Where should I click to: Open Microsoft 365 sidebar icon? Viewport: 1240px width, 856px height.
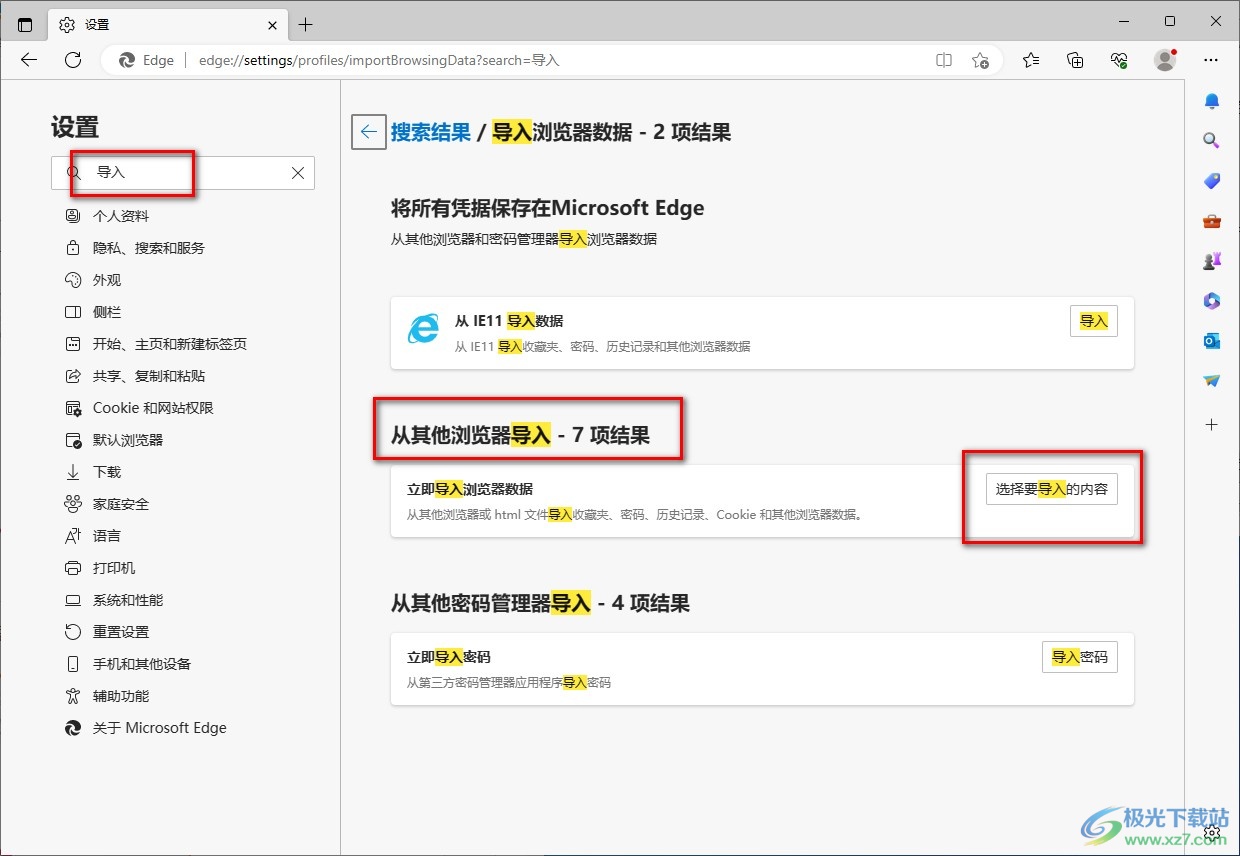[1212, 301]
